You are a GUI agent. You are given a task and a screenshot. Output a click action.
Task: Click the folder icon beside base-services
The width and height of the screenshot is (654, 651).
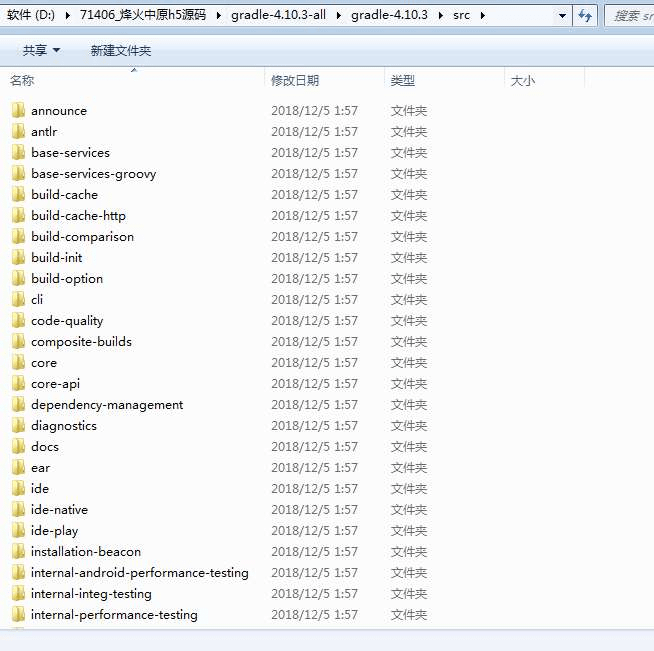coord(18,153)
